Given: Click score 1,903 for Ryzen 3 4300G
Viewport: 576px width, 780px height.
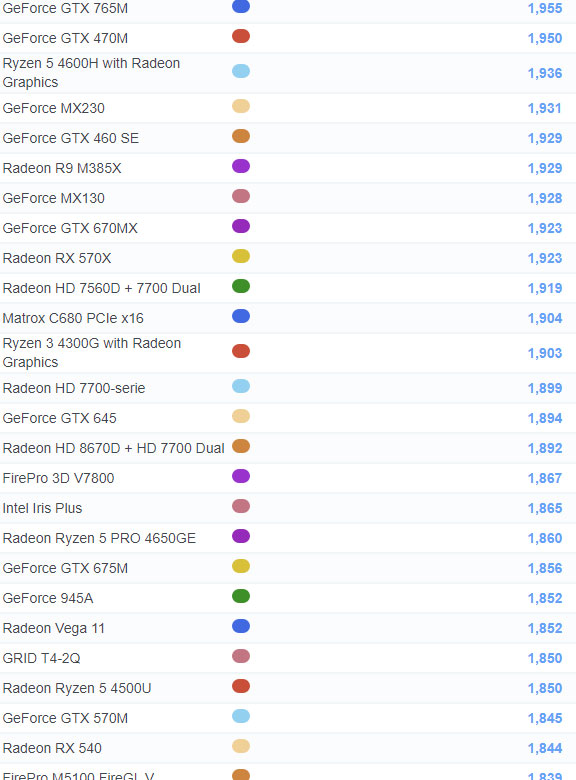Looking at the screenshot, I should [545, 353].
